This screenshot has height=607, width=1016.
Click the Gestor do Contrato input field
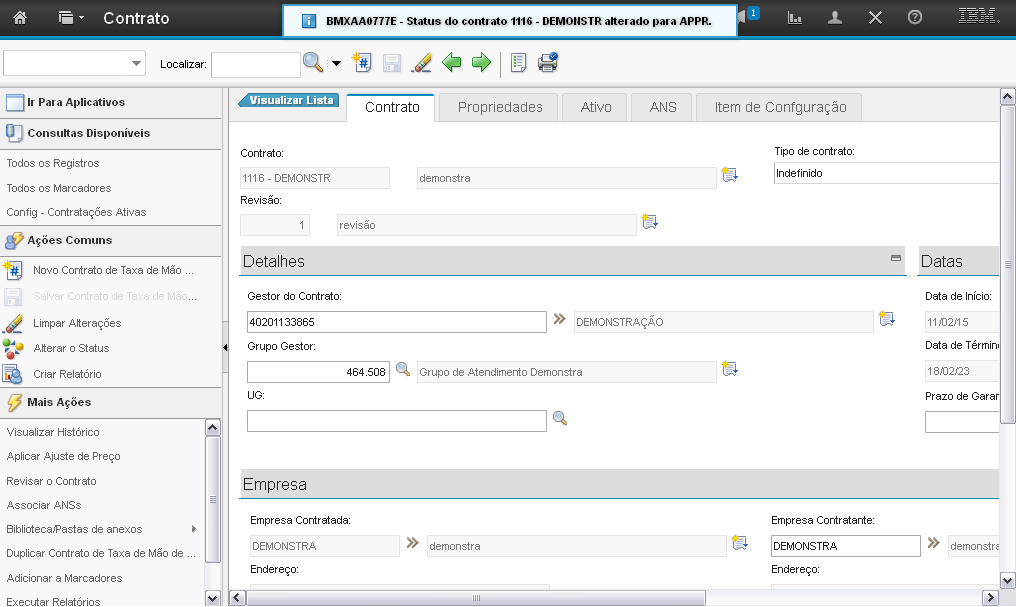click(397, 322)
